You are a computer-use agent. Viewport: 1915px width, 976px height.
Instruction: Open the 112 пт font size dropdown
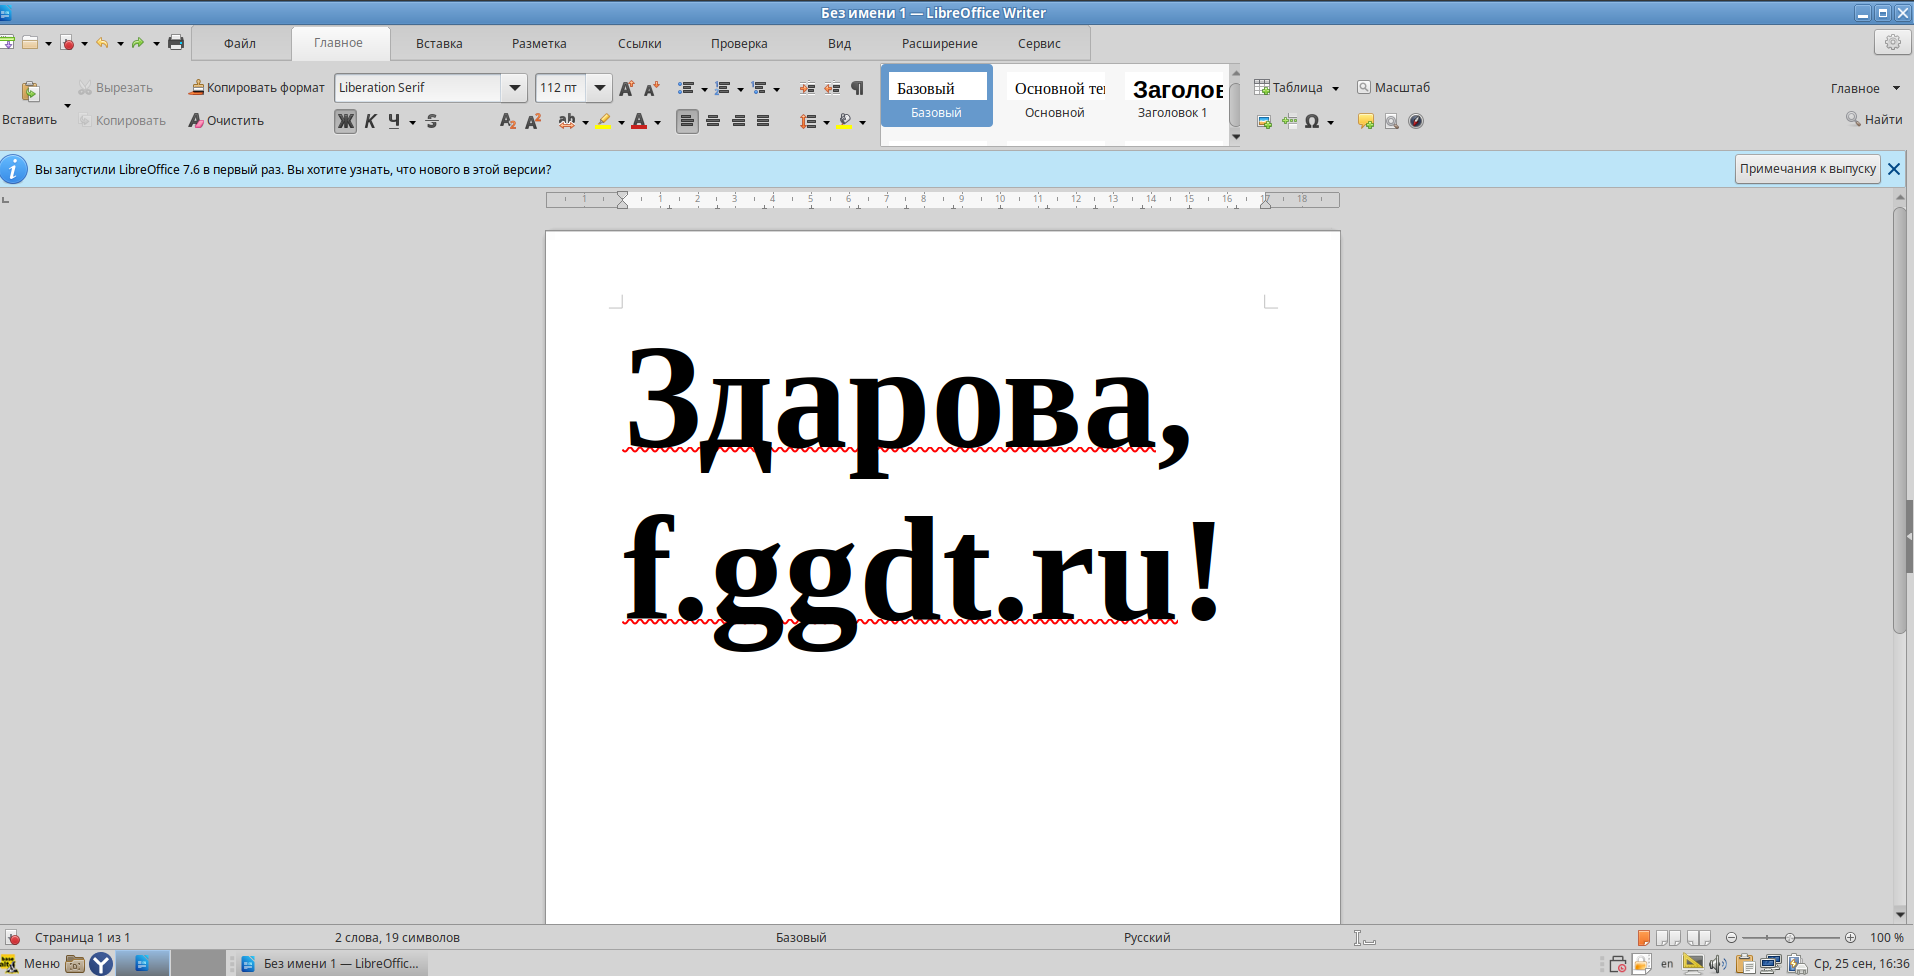point(599,88)
